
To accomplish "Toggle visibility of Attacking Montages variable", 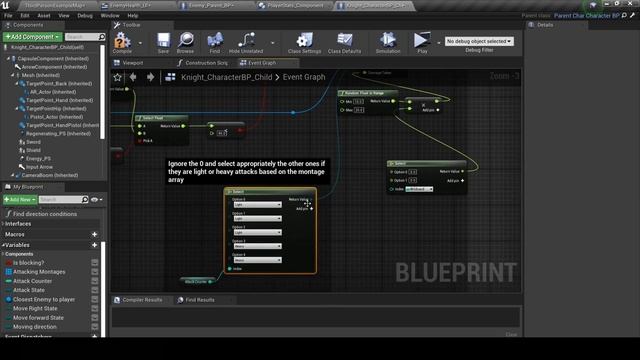I will pos(95,272).
